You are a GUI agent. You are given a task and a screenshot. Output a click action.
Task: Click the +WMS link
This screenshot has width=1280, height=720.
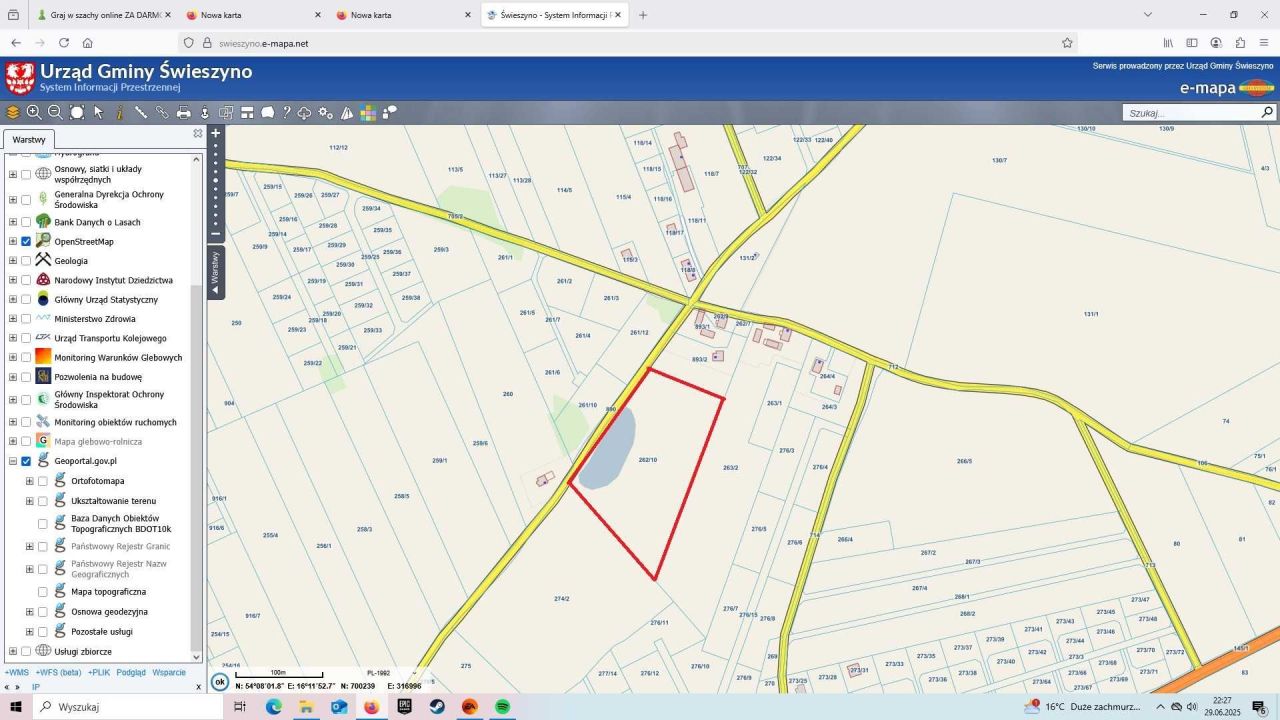17,673
